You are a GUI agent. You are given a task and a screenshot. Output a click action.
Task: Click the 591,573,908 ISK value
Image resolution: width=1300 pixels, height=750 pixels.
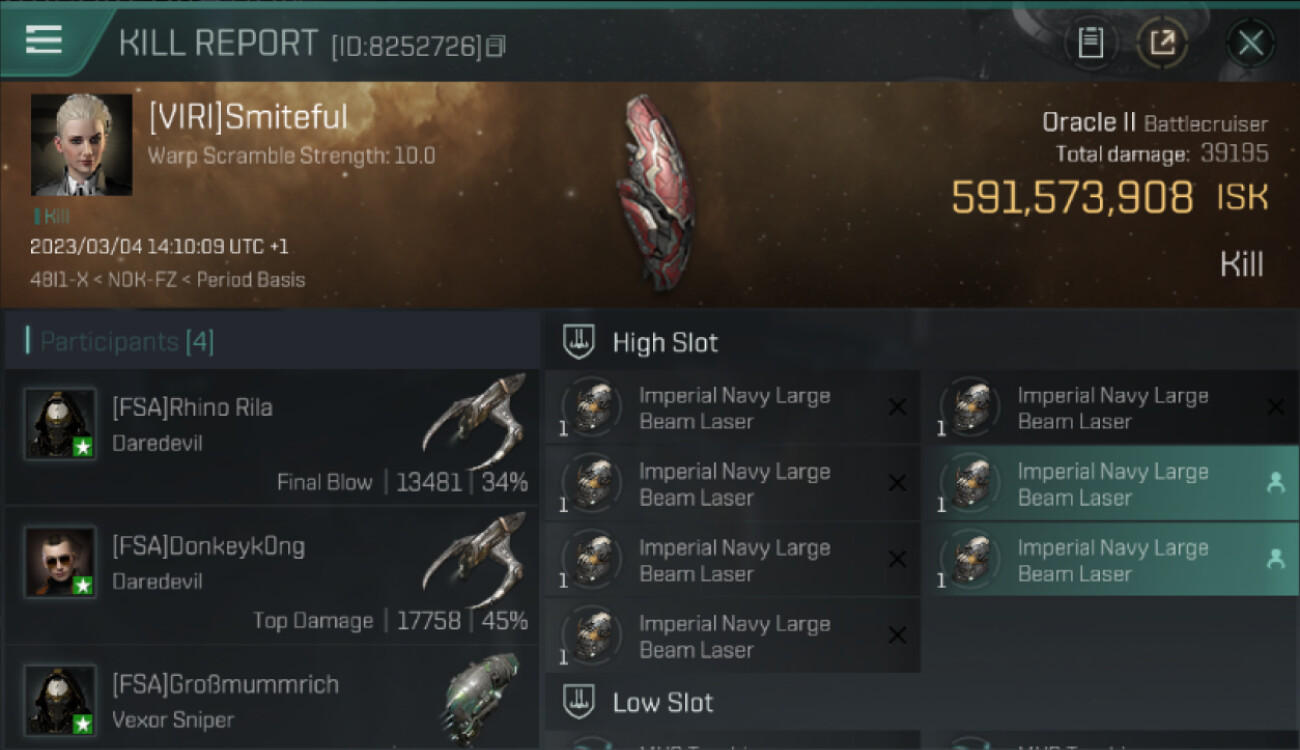click(x=1072, y=198)
